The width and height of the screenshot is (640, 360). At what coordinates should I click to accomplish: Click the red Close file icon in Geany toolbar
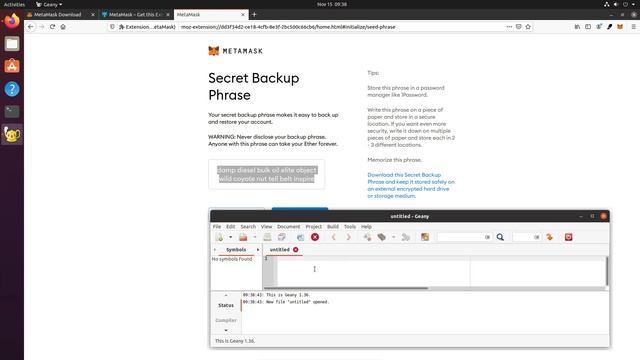315,237
